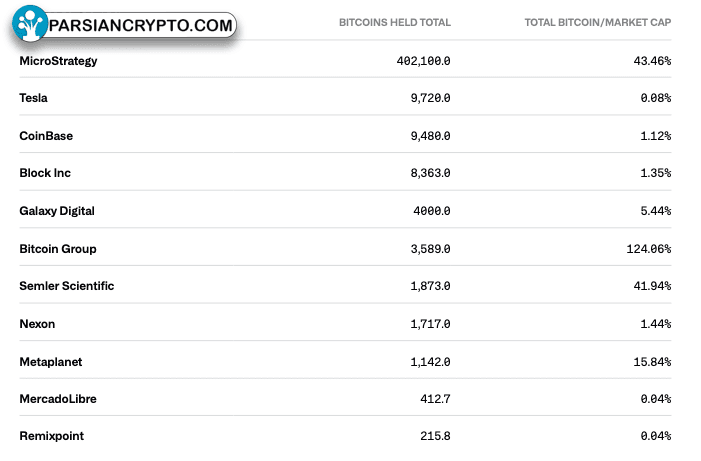Click the ParsianCrypto tree logo icon
The height and width of the screenshot is (461, 701).
pos(30,23)
